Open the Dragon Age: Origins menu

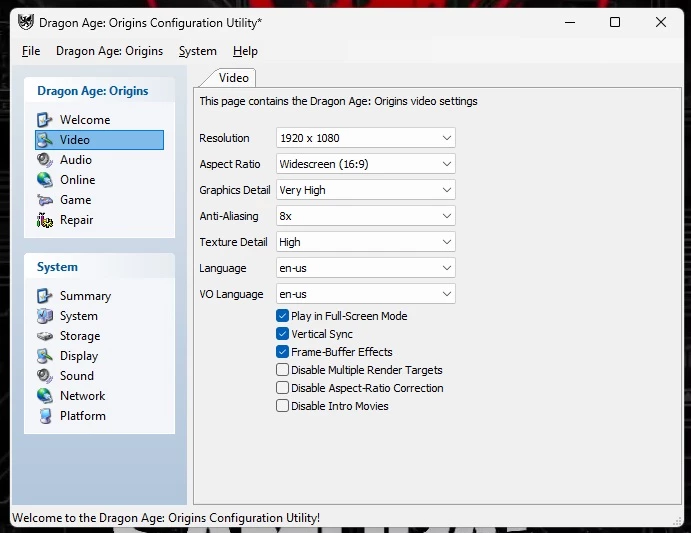pyautogui.click(x=109, y=51)
